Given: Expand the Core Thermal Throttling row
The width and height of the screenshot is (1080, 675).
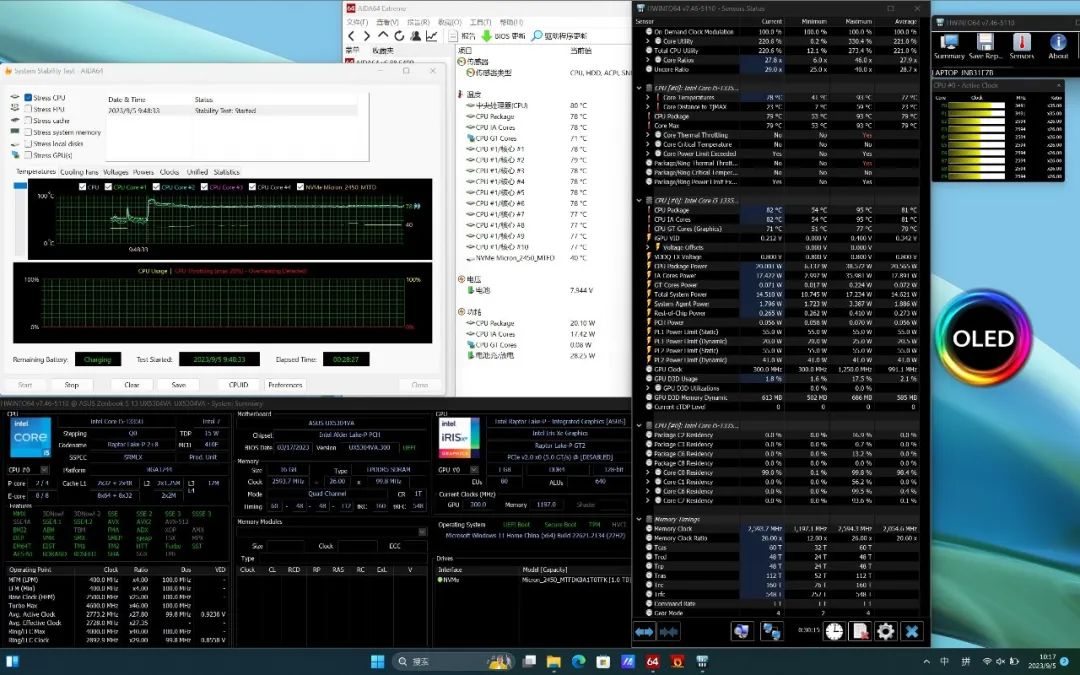Looking at the screenshot, I should pyautogui.click(x=648, y=135).
